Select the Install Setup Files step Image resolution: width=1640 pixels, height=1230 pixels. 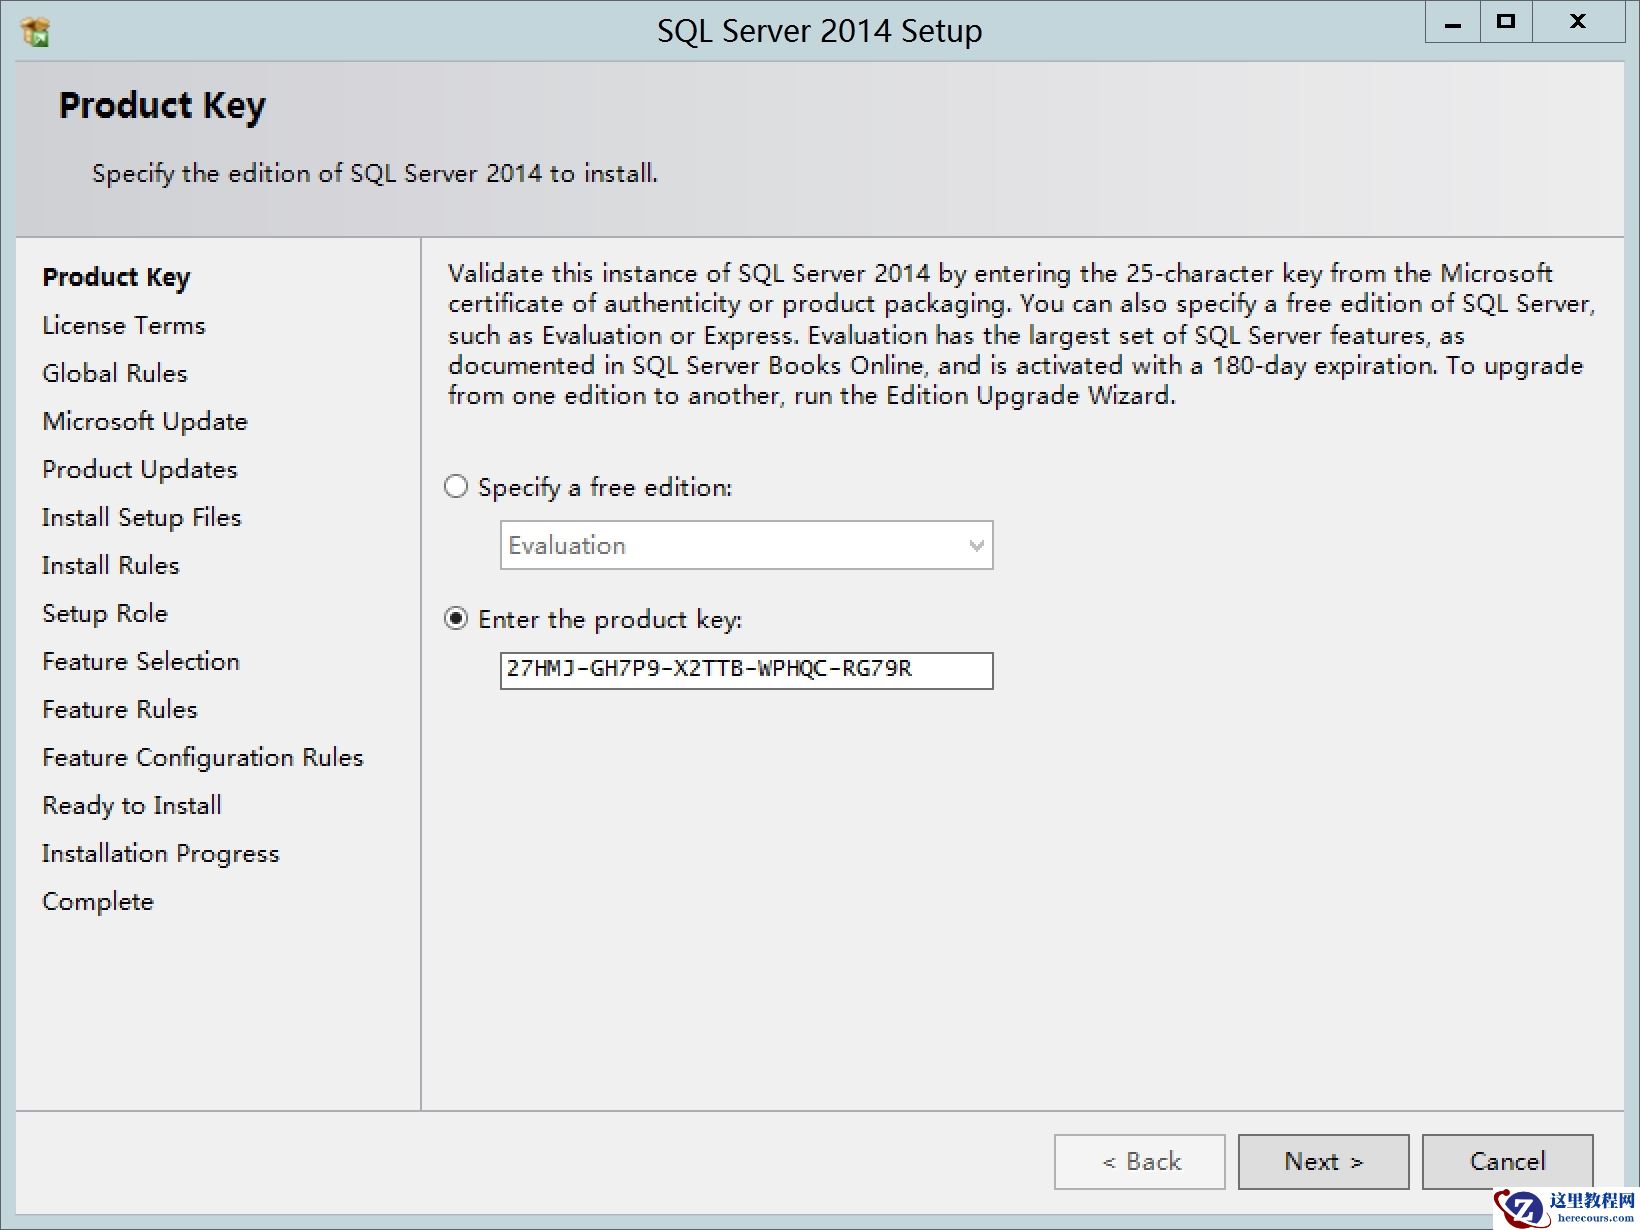[x=141, y=517]
